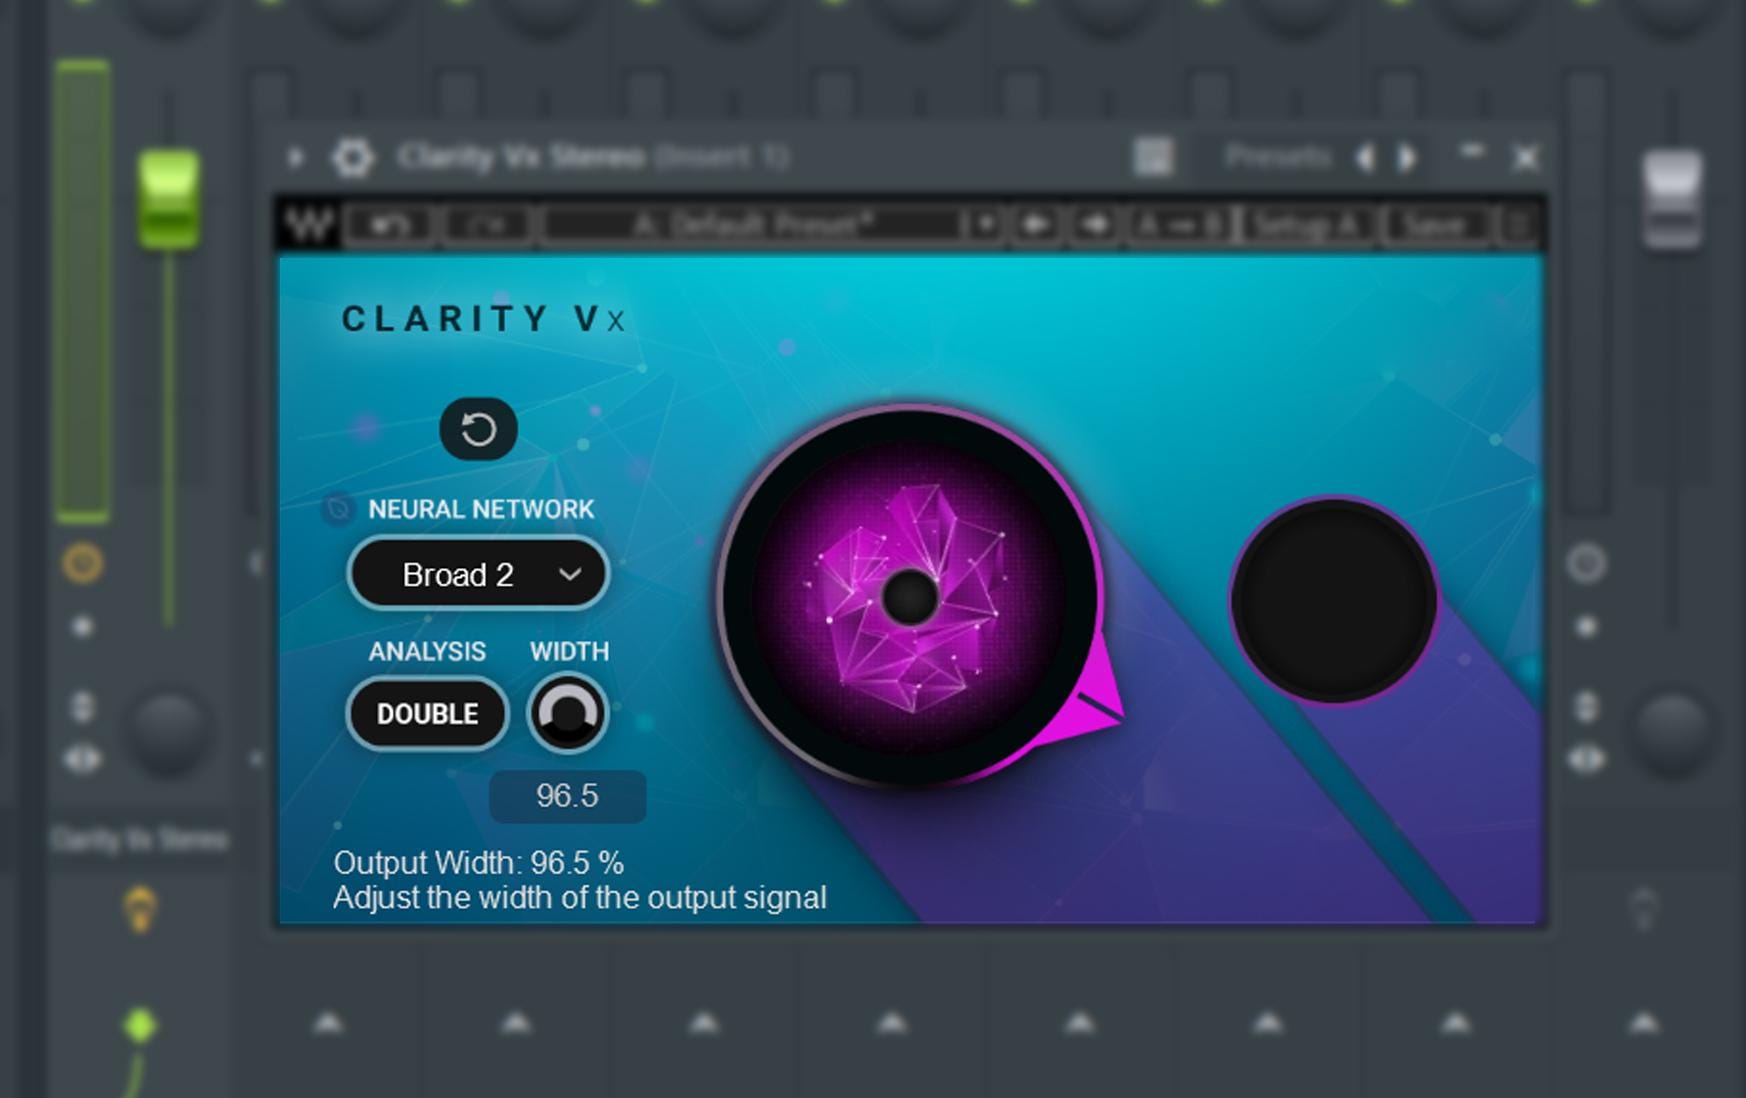
Task: Click the A to B copy button
Action: click(x=1179, y=225)
